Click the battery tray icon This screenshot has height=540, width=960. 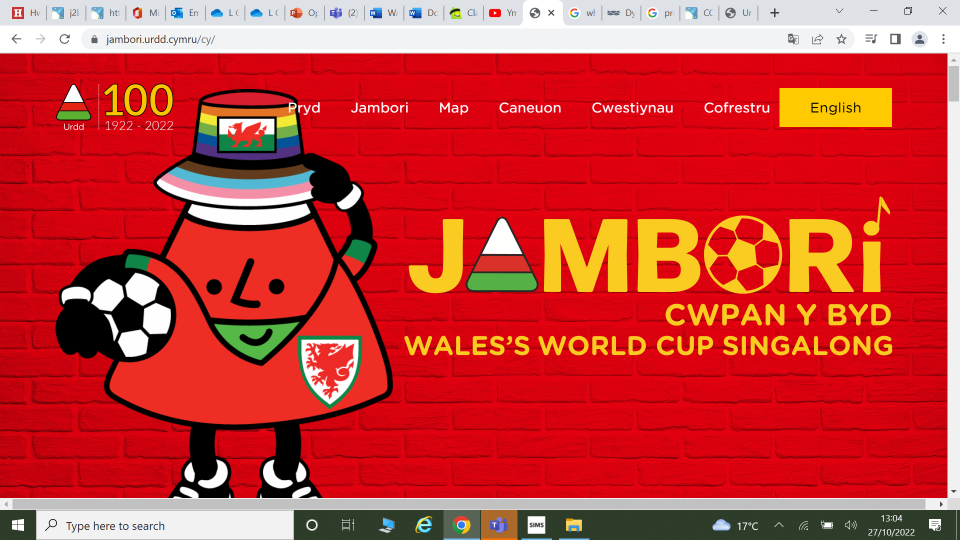coord(827,525)
